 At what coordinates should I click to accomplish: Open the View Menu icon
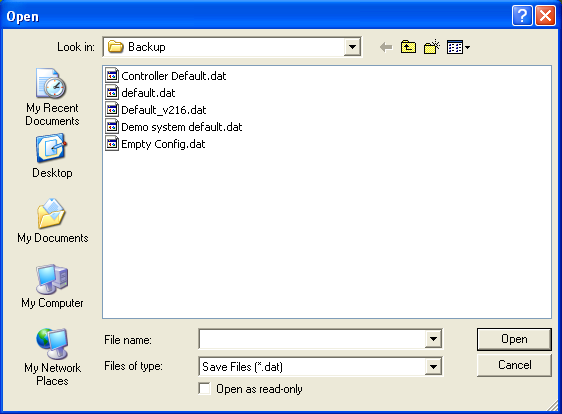[458, 47]
